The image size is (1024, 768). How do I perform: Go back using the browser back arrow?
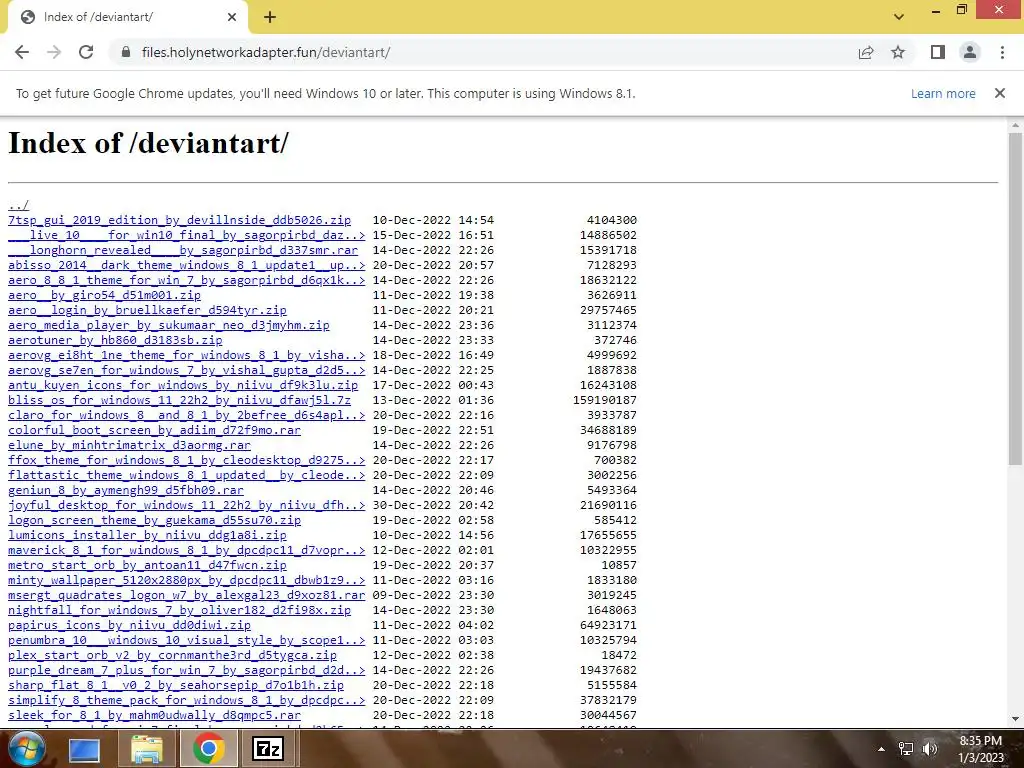(x=22, y=52)
